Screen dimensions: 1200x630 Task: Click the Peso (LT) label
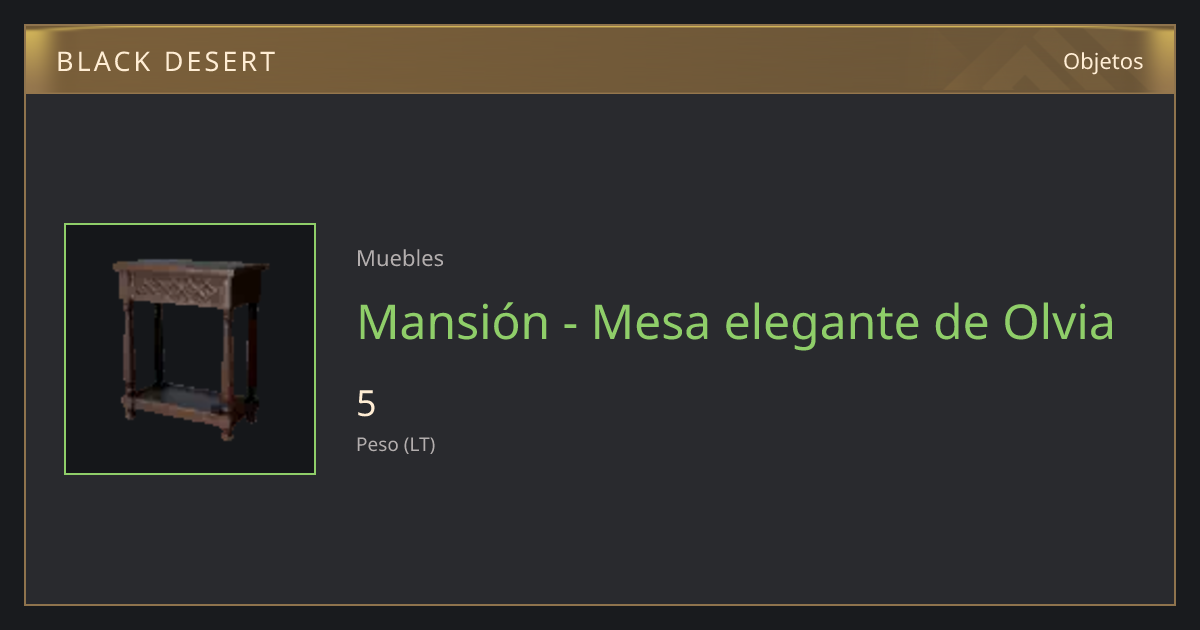pyautogui.click(x=396, y=445)
